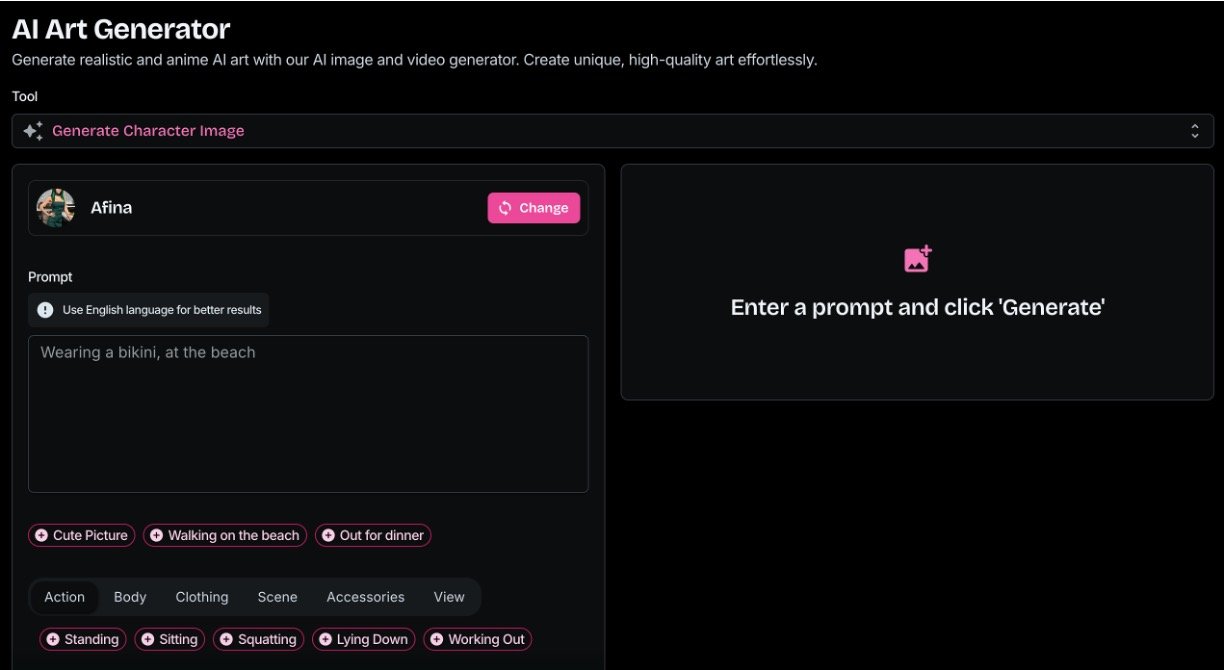This screenshot has width=1224, height=670.
Task: Switch to the Body tab
Action: (130, 597)
